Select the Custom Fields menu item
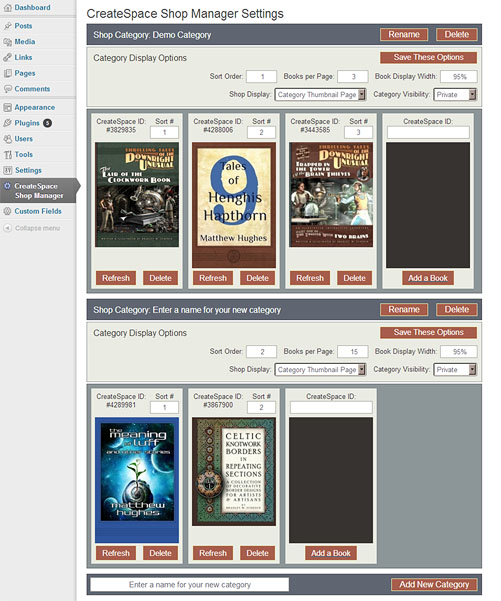 [x=38, y=211]
